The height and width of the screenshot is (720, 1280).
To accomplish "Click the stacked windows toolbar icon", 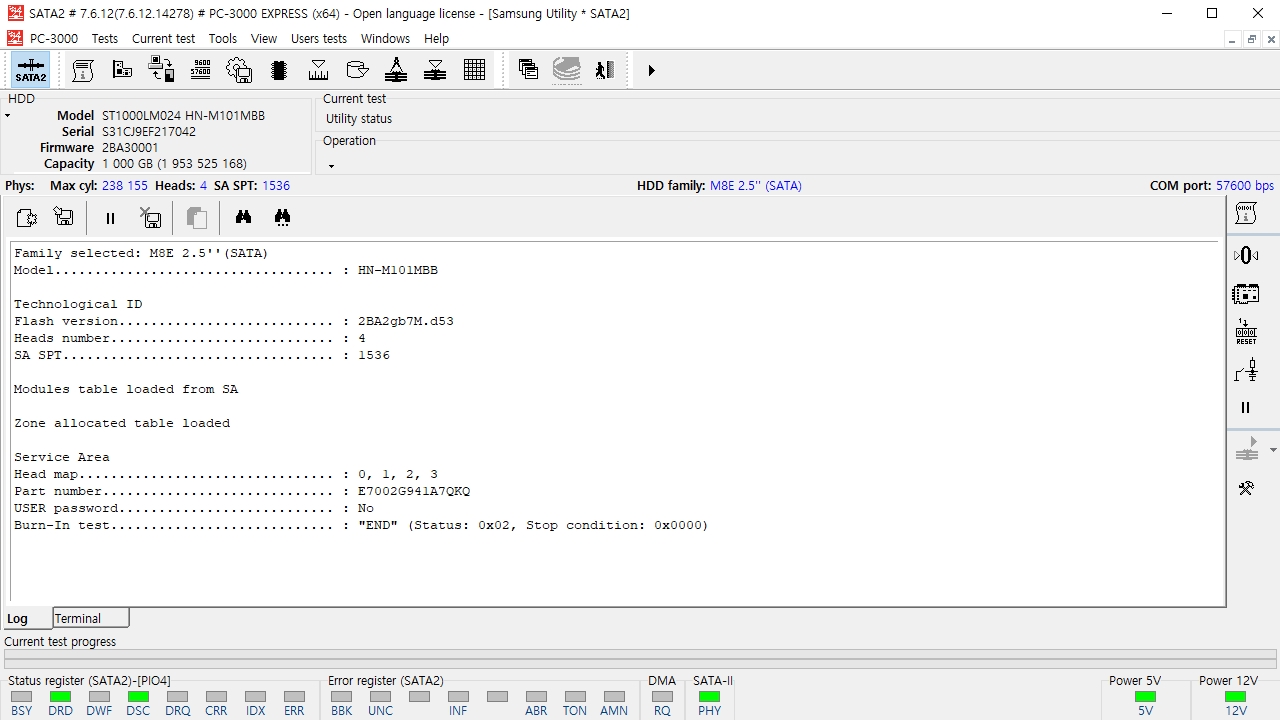I will click(x=528, y=70).
